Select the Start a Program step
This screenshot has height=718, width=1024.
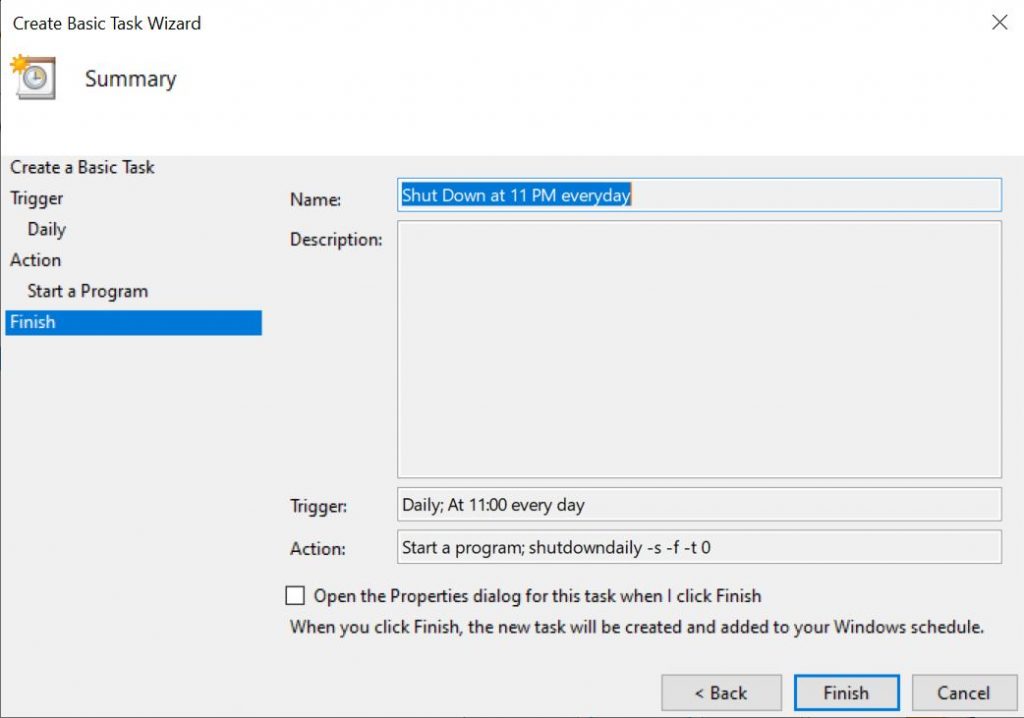coord(88,291)
